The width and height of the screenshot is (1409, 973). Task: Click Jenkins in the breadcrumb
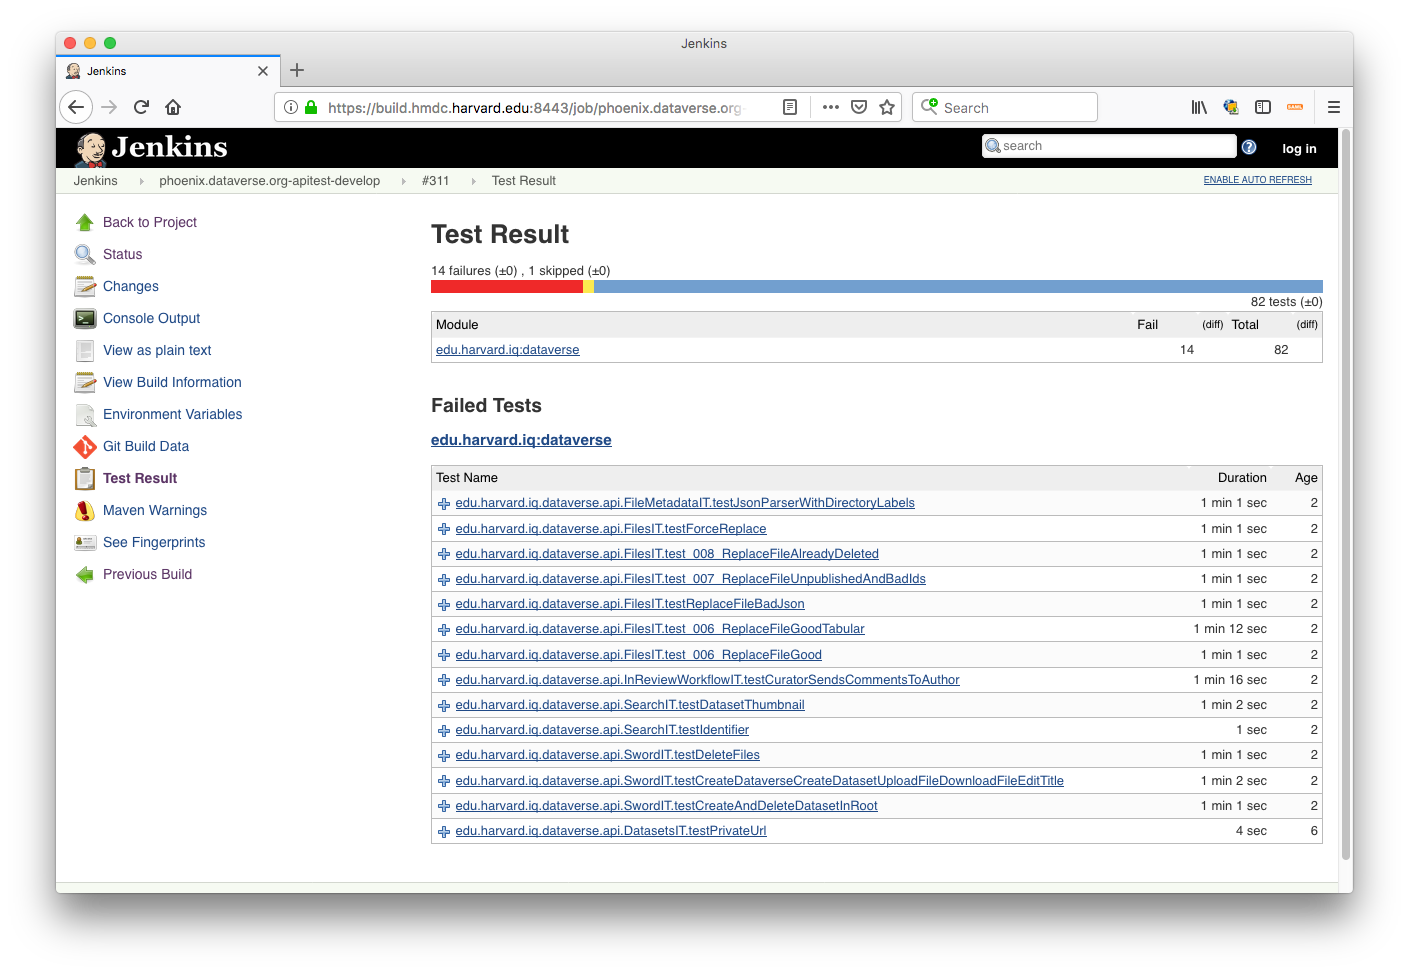coord(96,181)
